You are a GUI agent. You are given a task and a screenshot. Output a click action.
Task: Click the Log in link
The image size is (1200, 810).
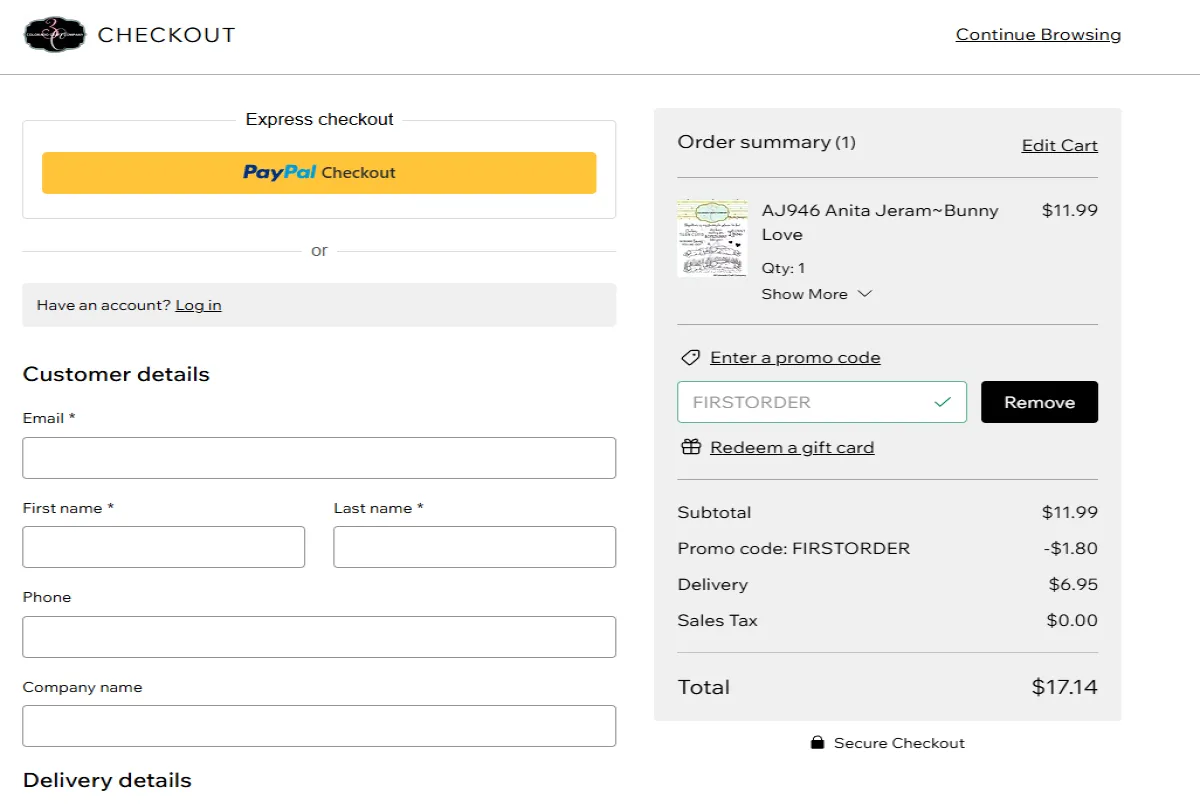point(198,305)
